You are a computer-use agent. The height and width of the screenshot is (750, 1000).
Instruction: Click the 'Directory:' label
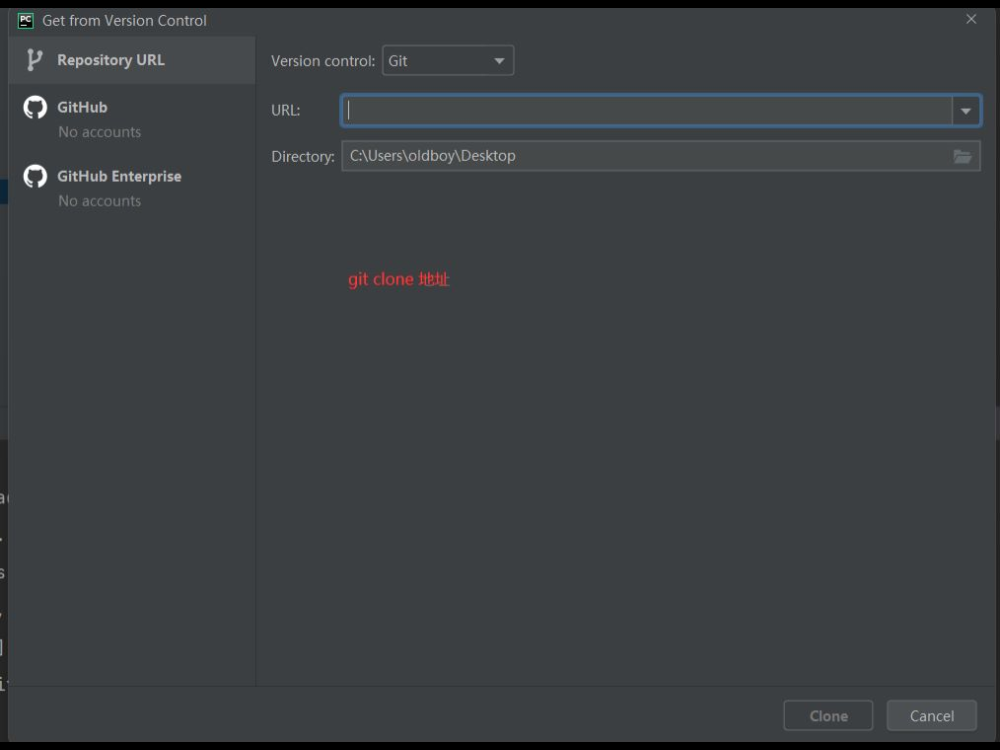pyautogui.click(x=303, y=157)
